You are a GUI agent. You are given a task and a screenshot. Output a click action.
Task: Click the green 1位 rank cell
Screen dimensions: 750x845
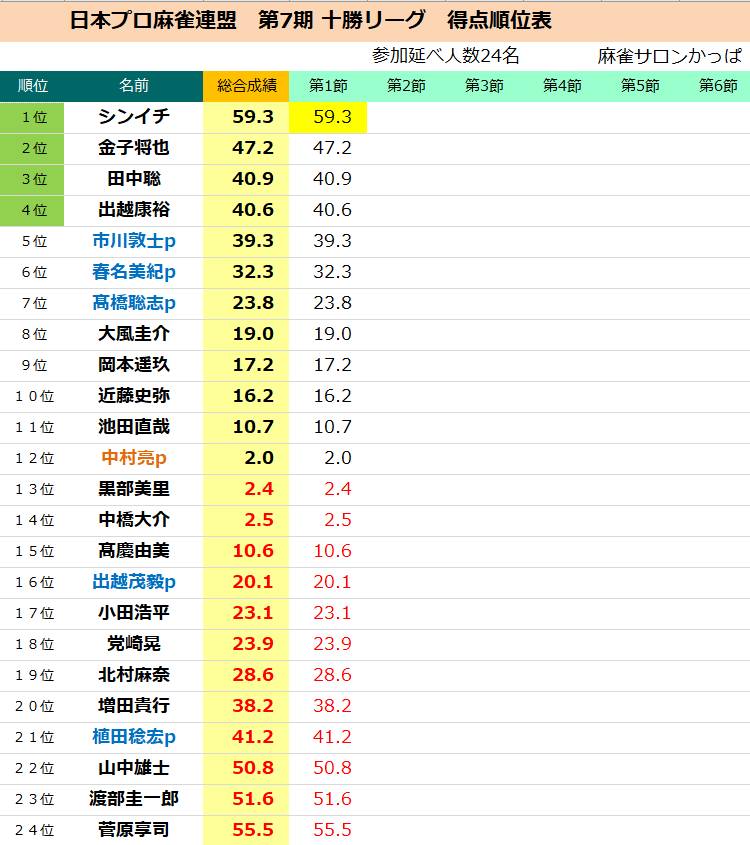click(x=32, y=117)
